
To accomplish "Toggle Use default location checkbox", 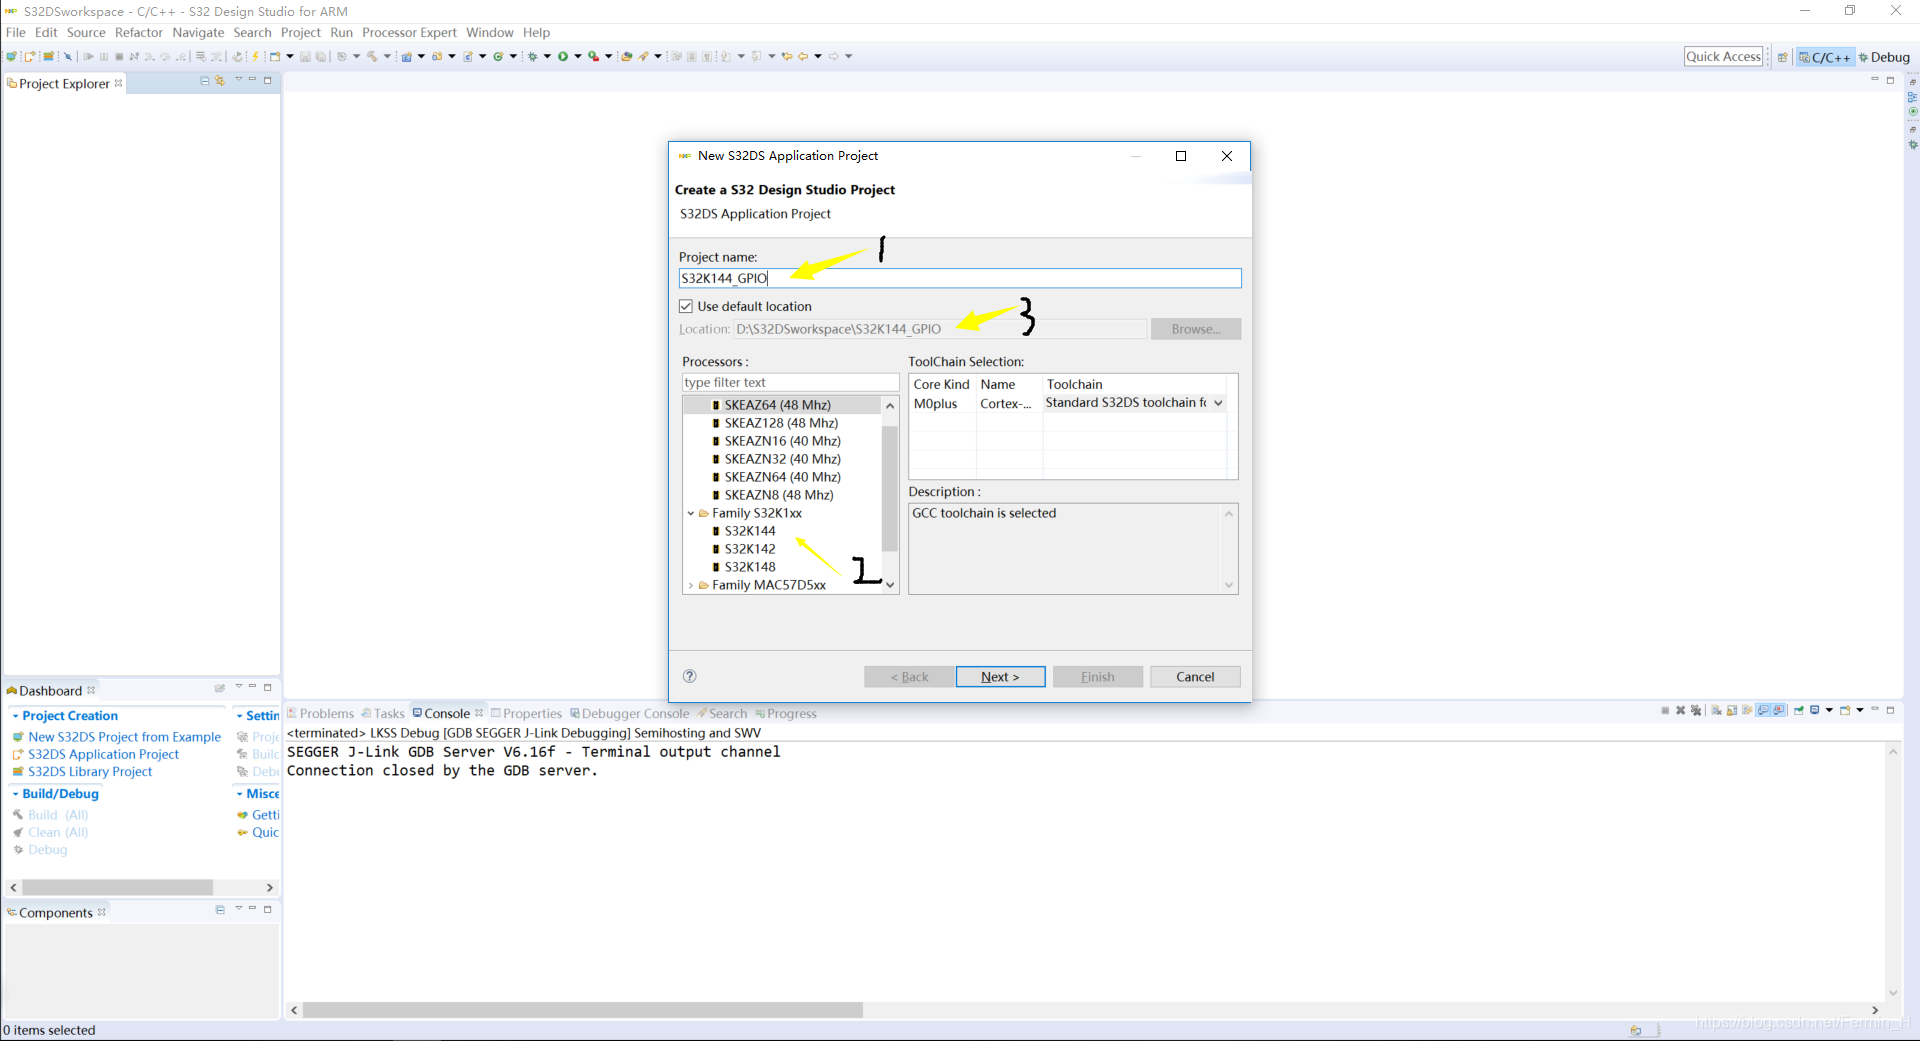I will pyautogui.click(x=686, y=307).
